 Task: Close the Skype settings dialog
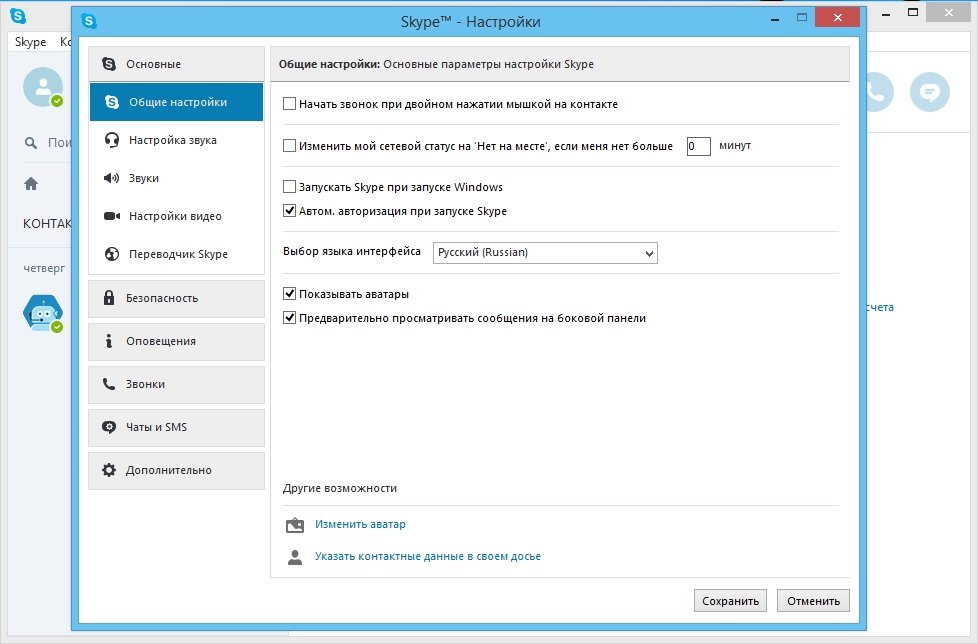838,17
